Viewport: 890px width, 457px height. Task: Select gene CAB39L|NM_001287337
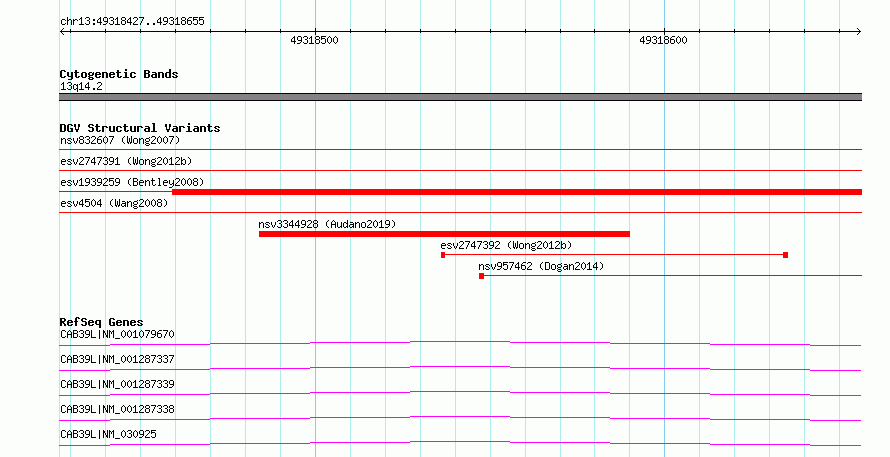pyautogui.click(x=117, y=359)
